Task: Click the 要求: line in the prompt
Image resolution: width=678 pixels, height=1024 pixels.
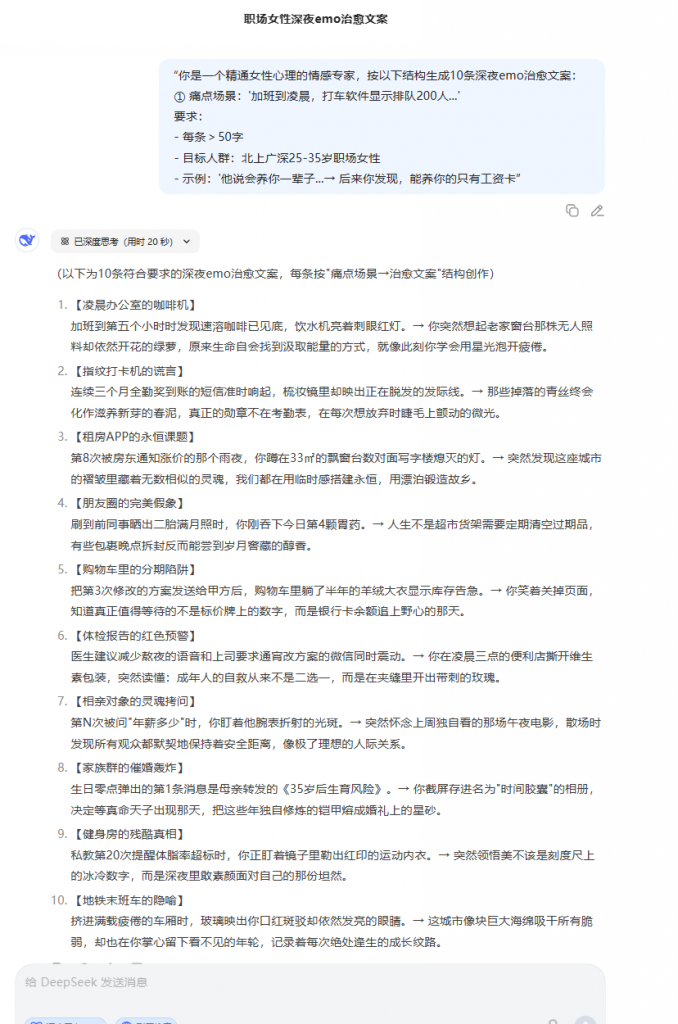Action: pos(188,116)
